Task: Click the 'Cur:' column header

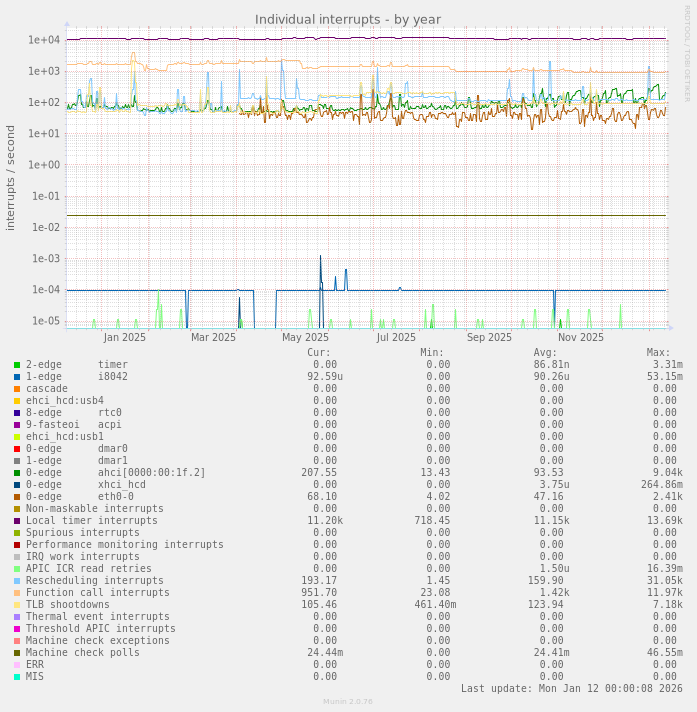Action: (x=318, y=353)
